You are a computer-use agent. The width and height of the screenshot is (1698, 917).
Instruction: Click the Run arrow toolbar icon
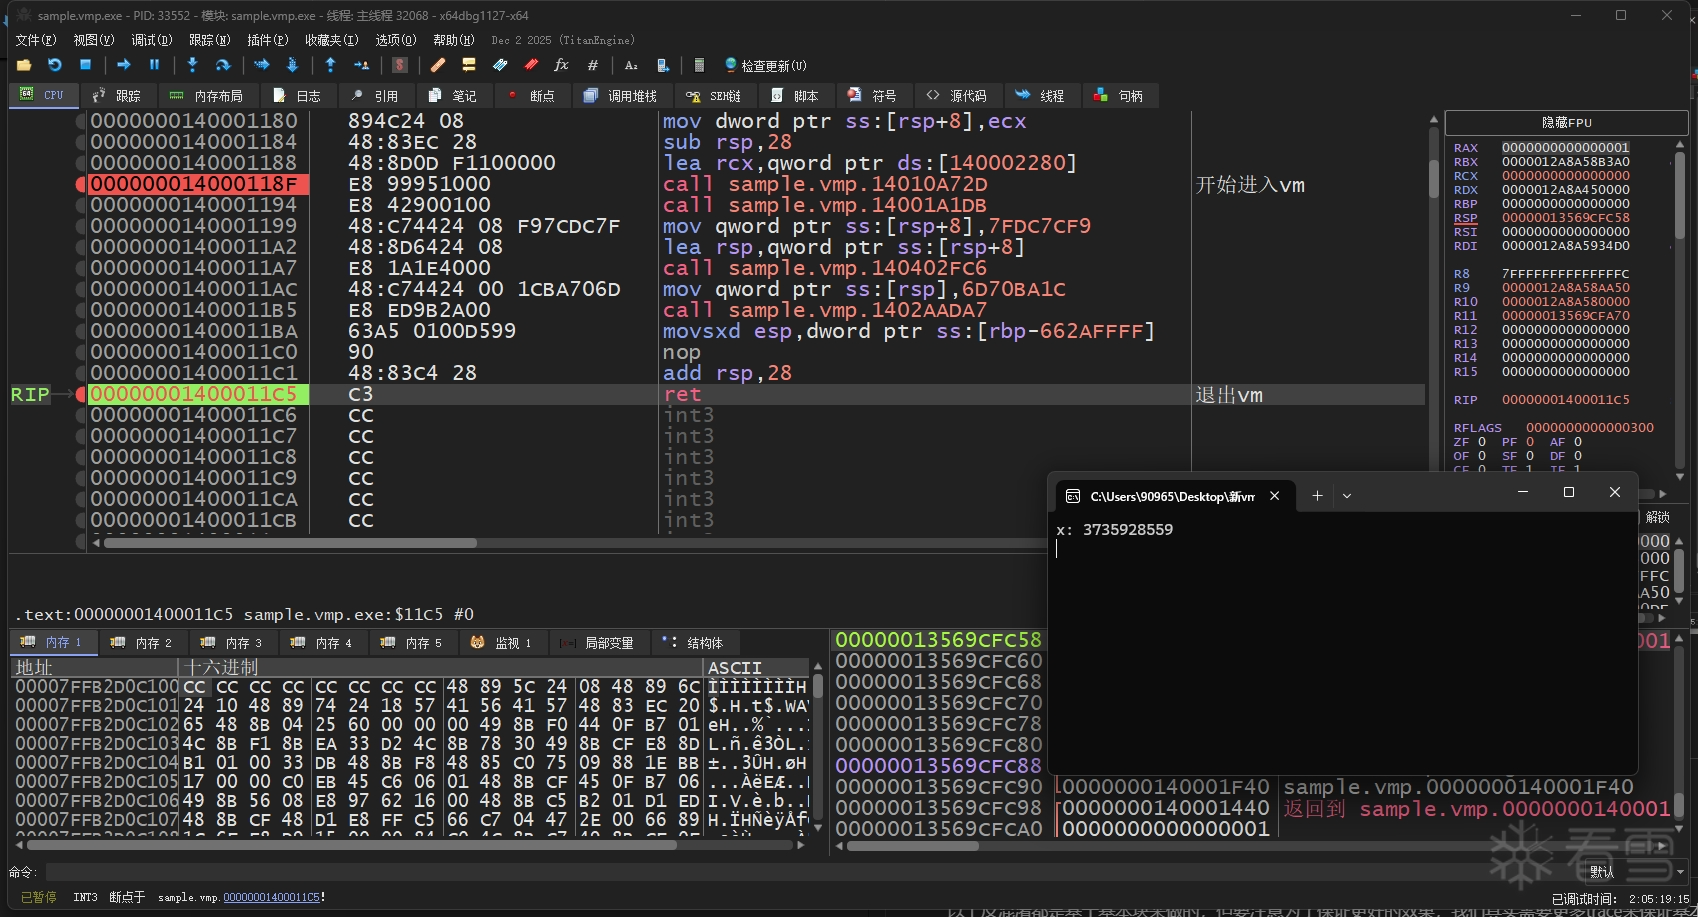(x=124, y=65)
